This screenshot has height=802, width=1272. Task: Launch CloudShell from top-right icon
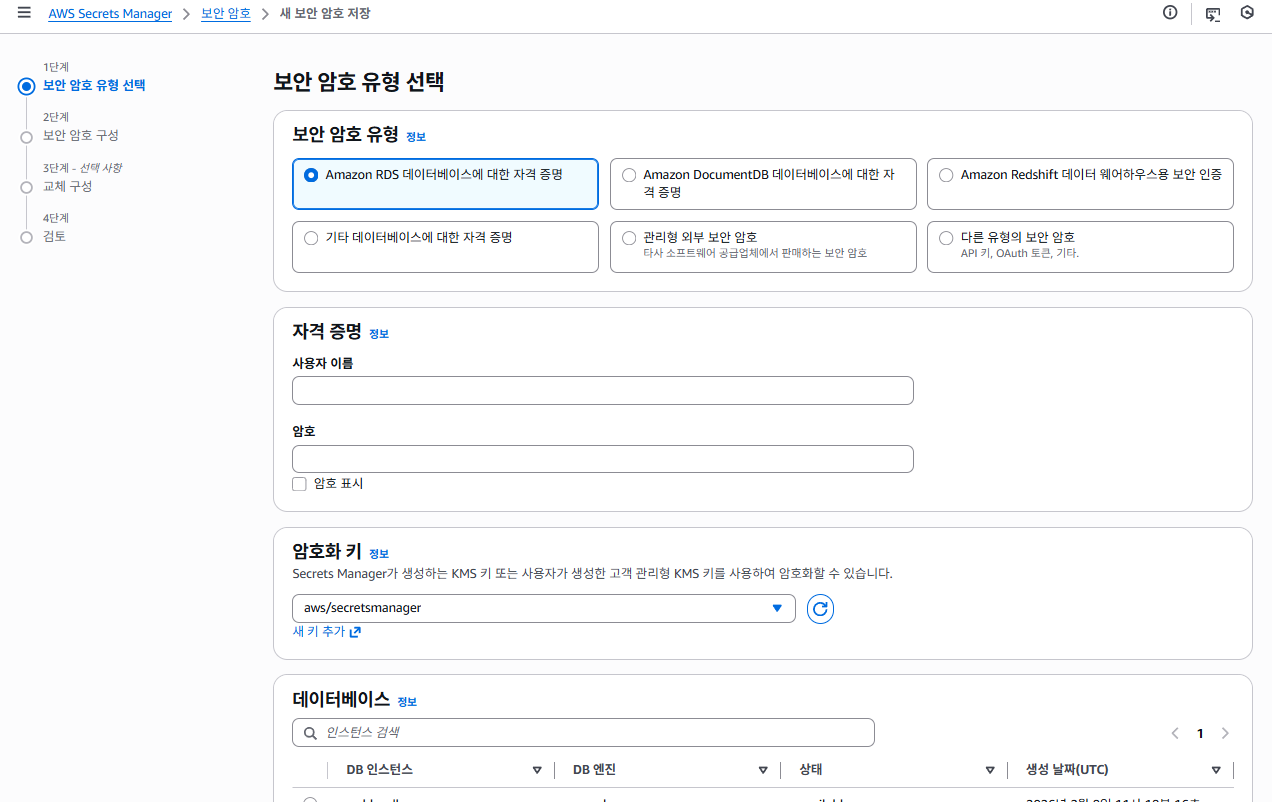1213,14
